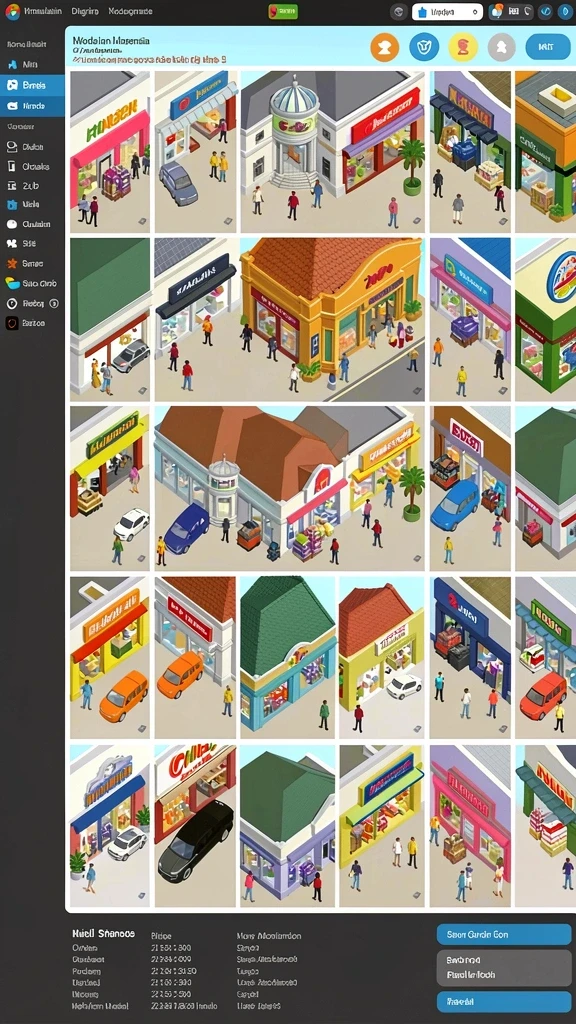Open the thumbnail of the pink storefront with purple crates

(110, 152)
